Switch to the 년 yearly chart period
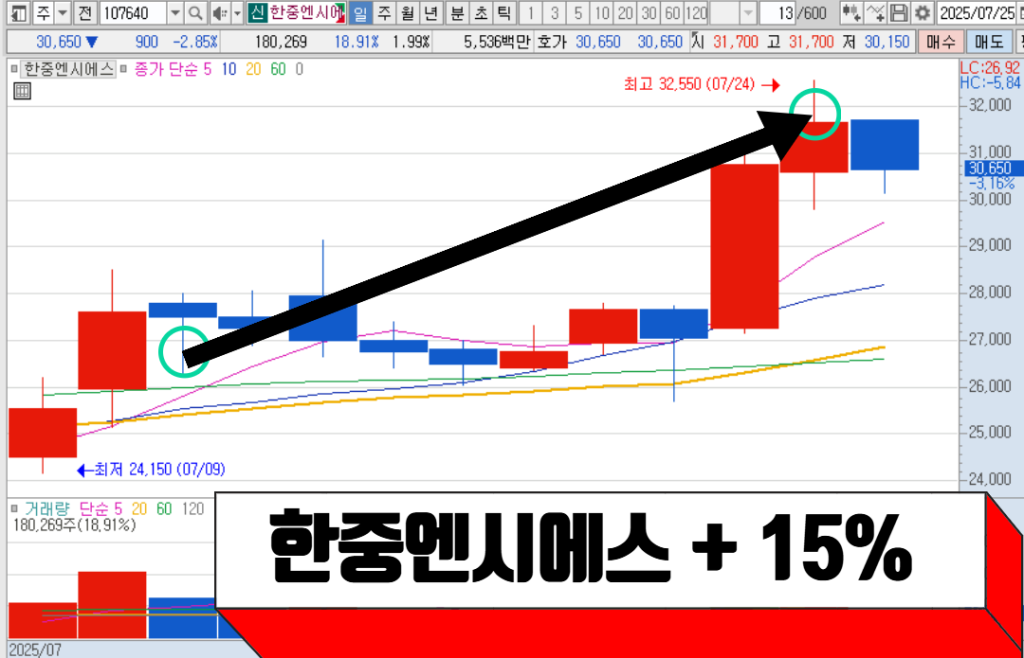Screen dimensions: 1024x658 point(430,12)
